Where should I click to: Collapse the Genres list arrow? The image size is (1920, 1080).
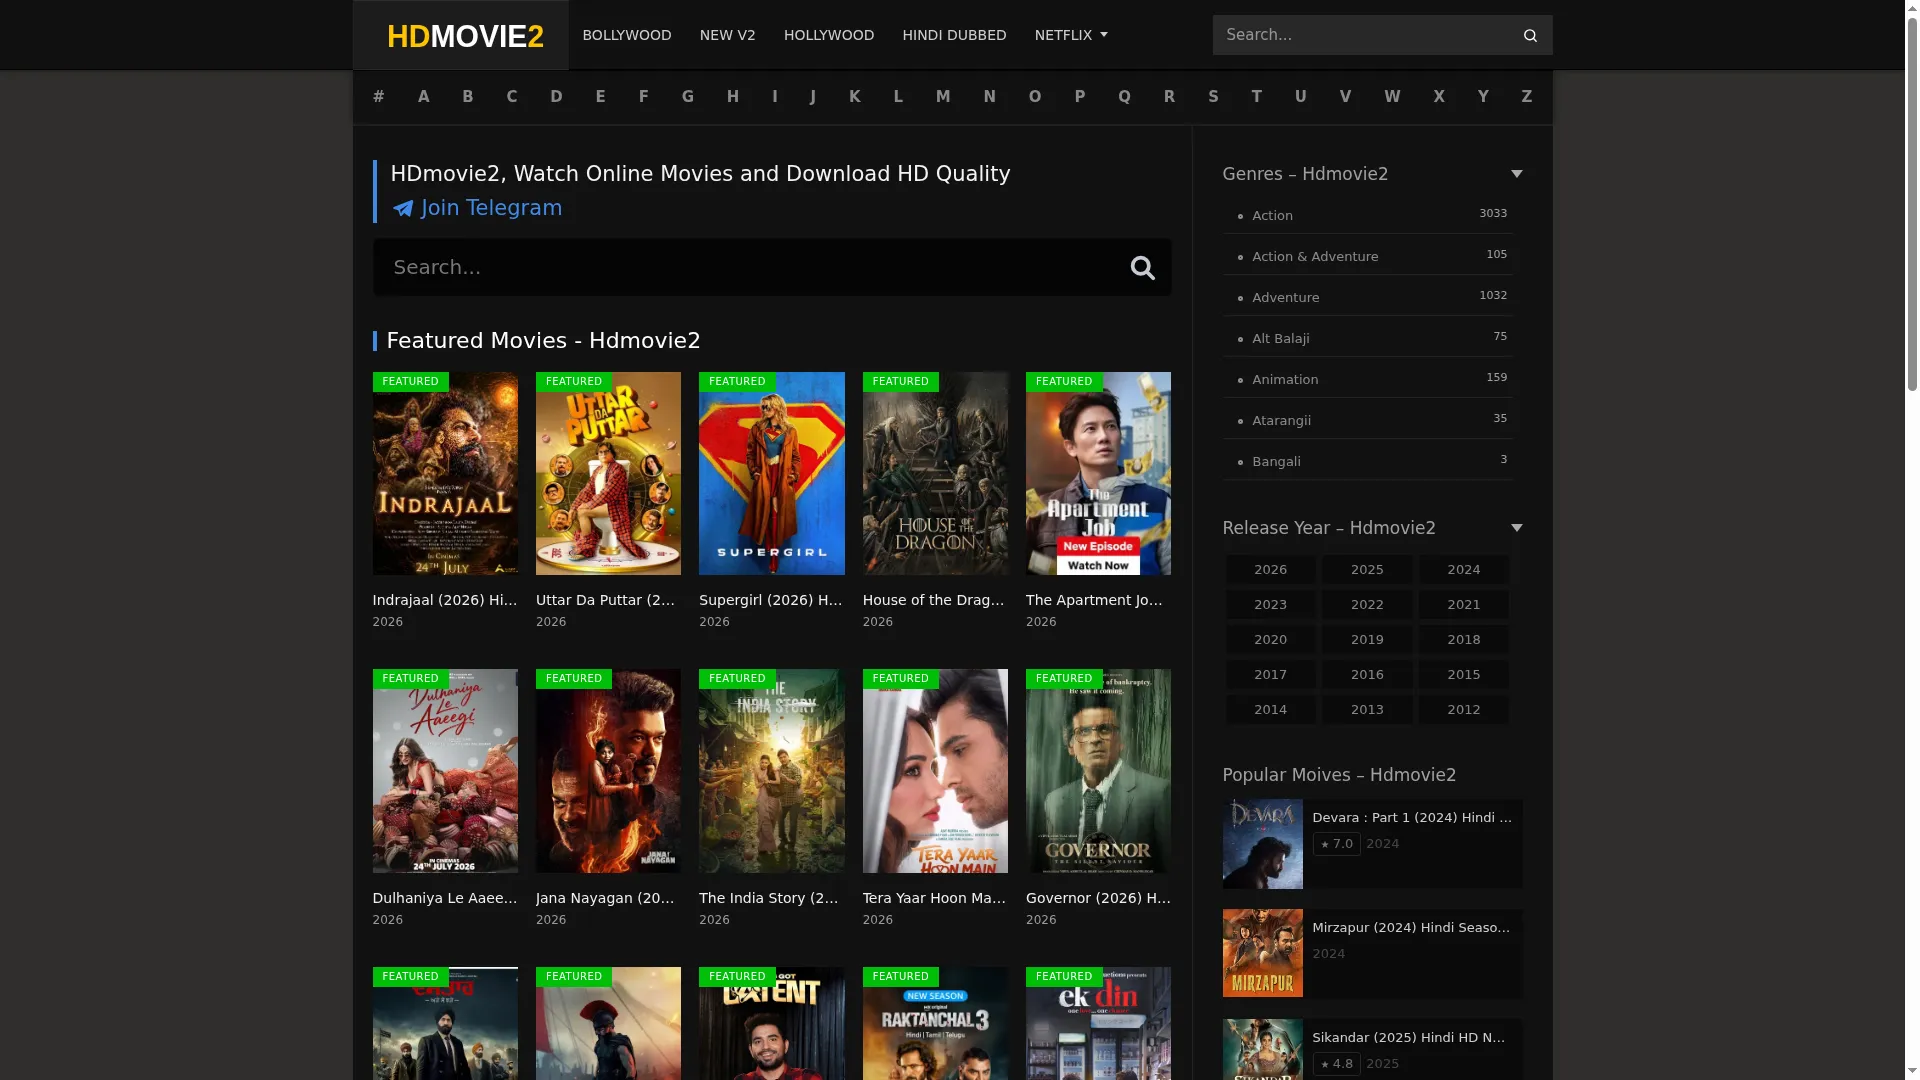tap(1516, 174)
